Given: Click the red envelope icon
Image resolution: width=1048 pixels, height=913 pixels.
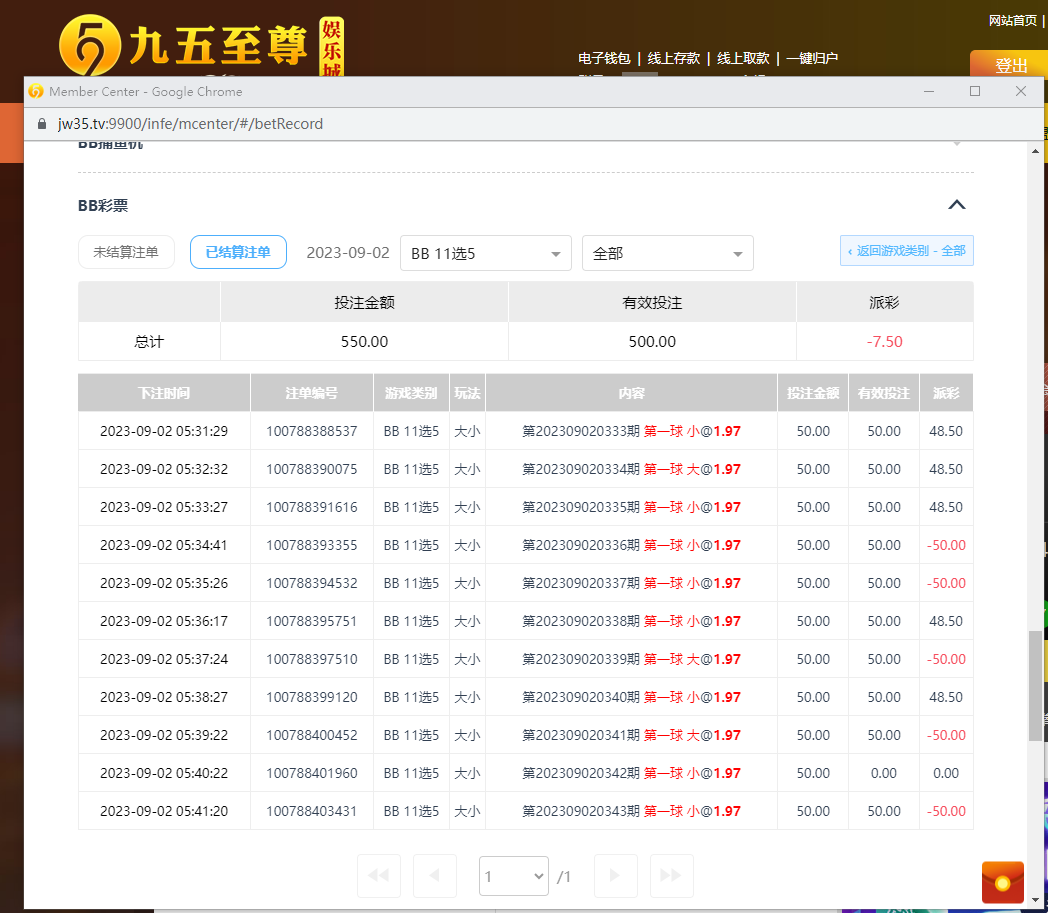Looking at the screenshot, I should 1003,882.
